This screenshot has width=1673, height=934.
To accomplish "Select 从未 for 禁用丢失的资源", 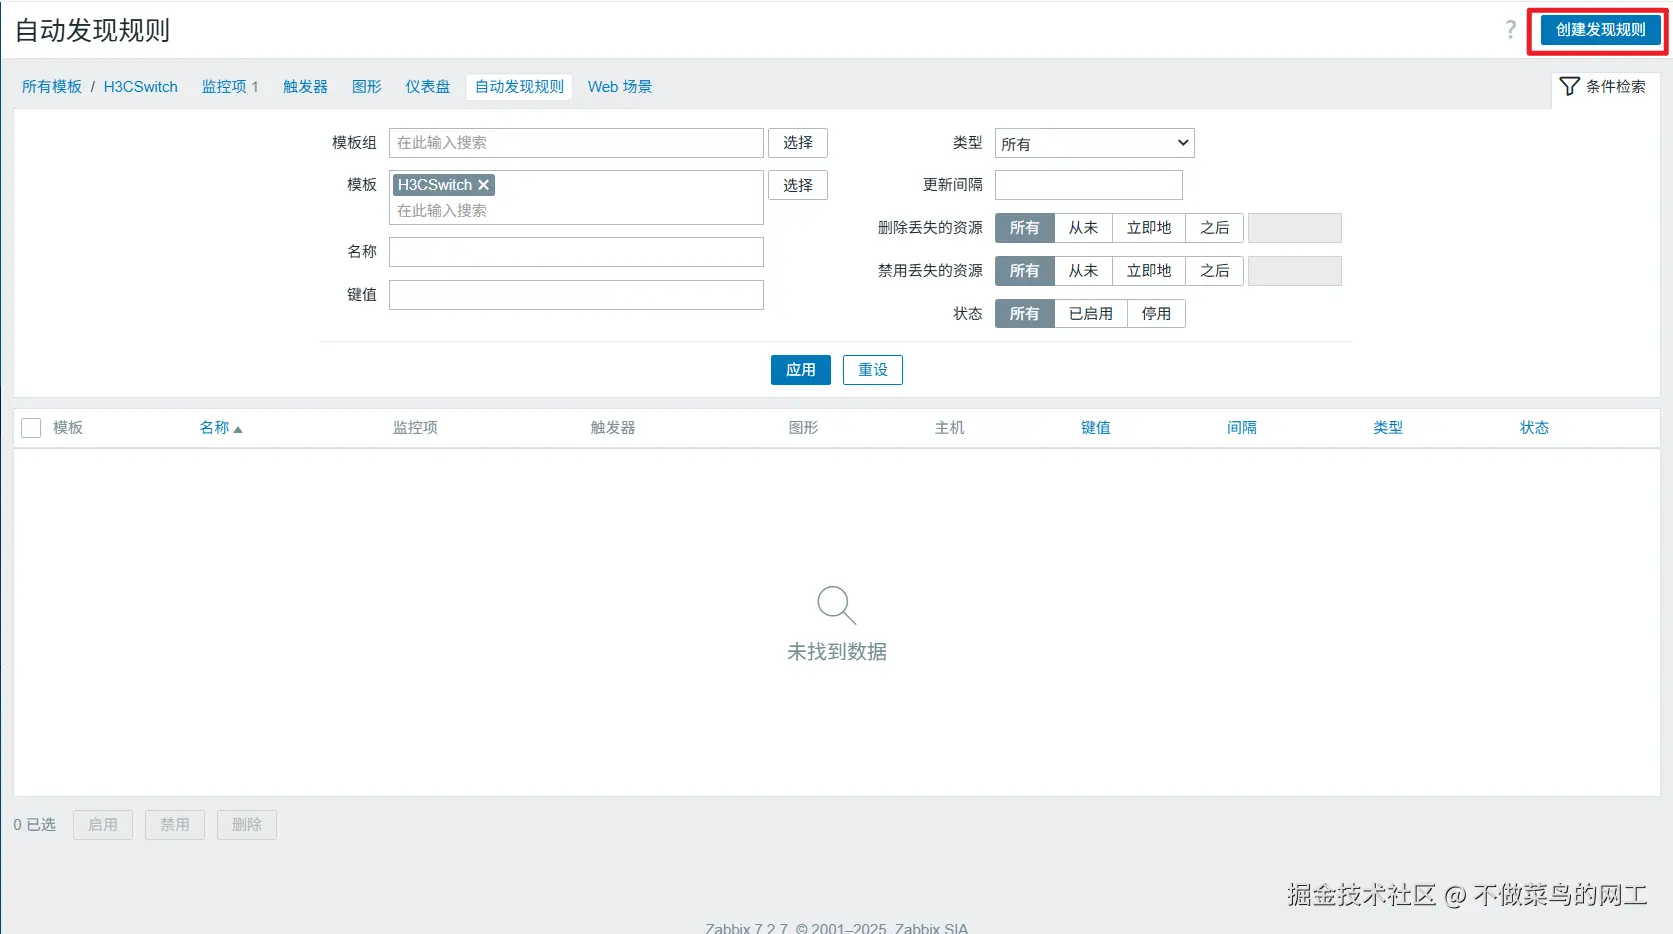I will click(1083, 271).
